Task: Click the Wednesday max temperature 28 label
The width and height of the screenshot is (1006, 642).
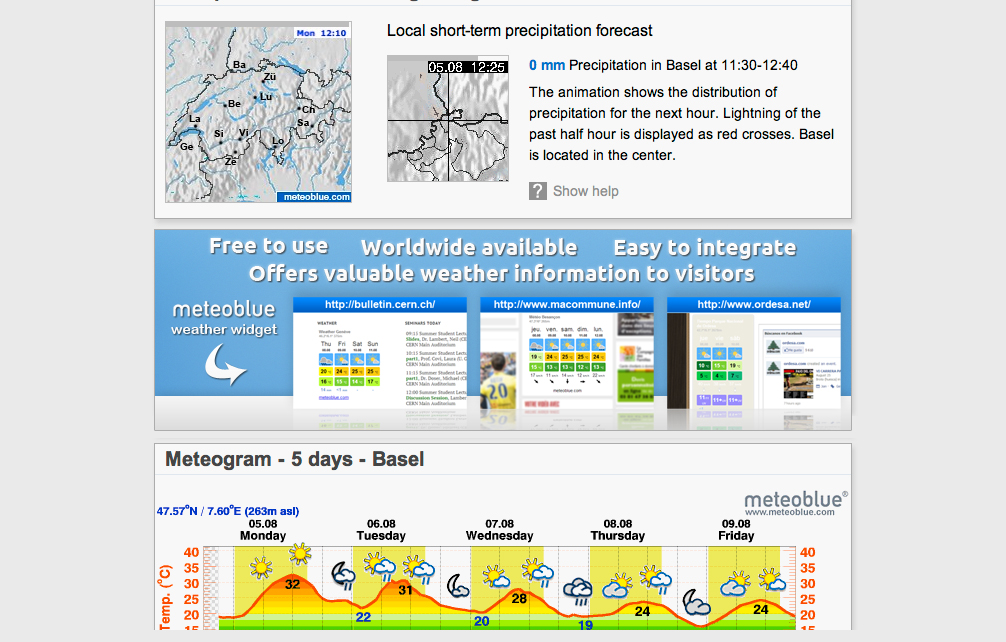Action: point(519,598)
